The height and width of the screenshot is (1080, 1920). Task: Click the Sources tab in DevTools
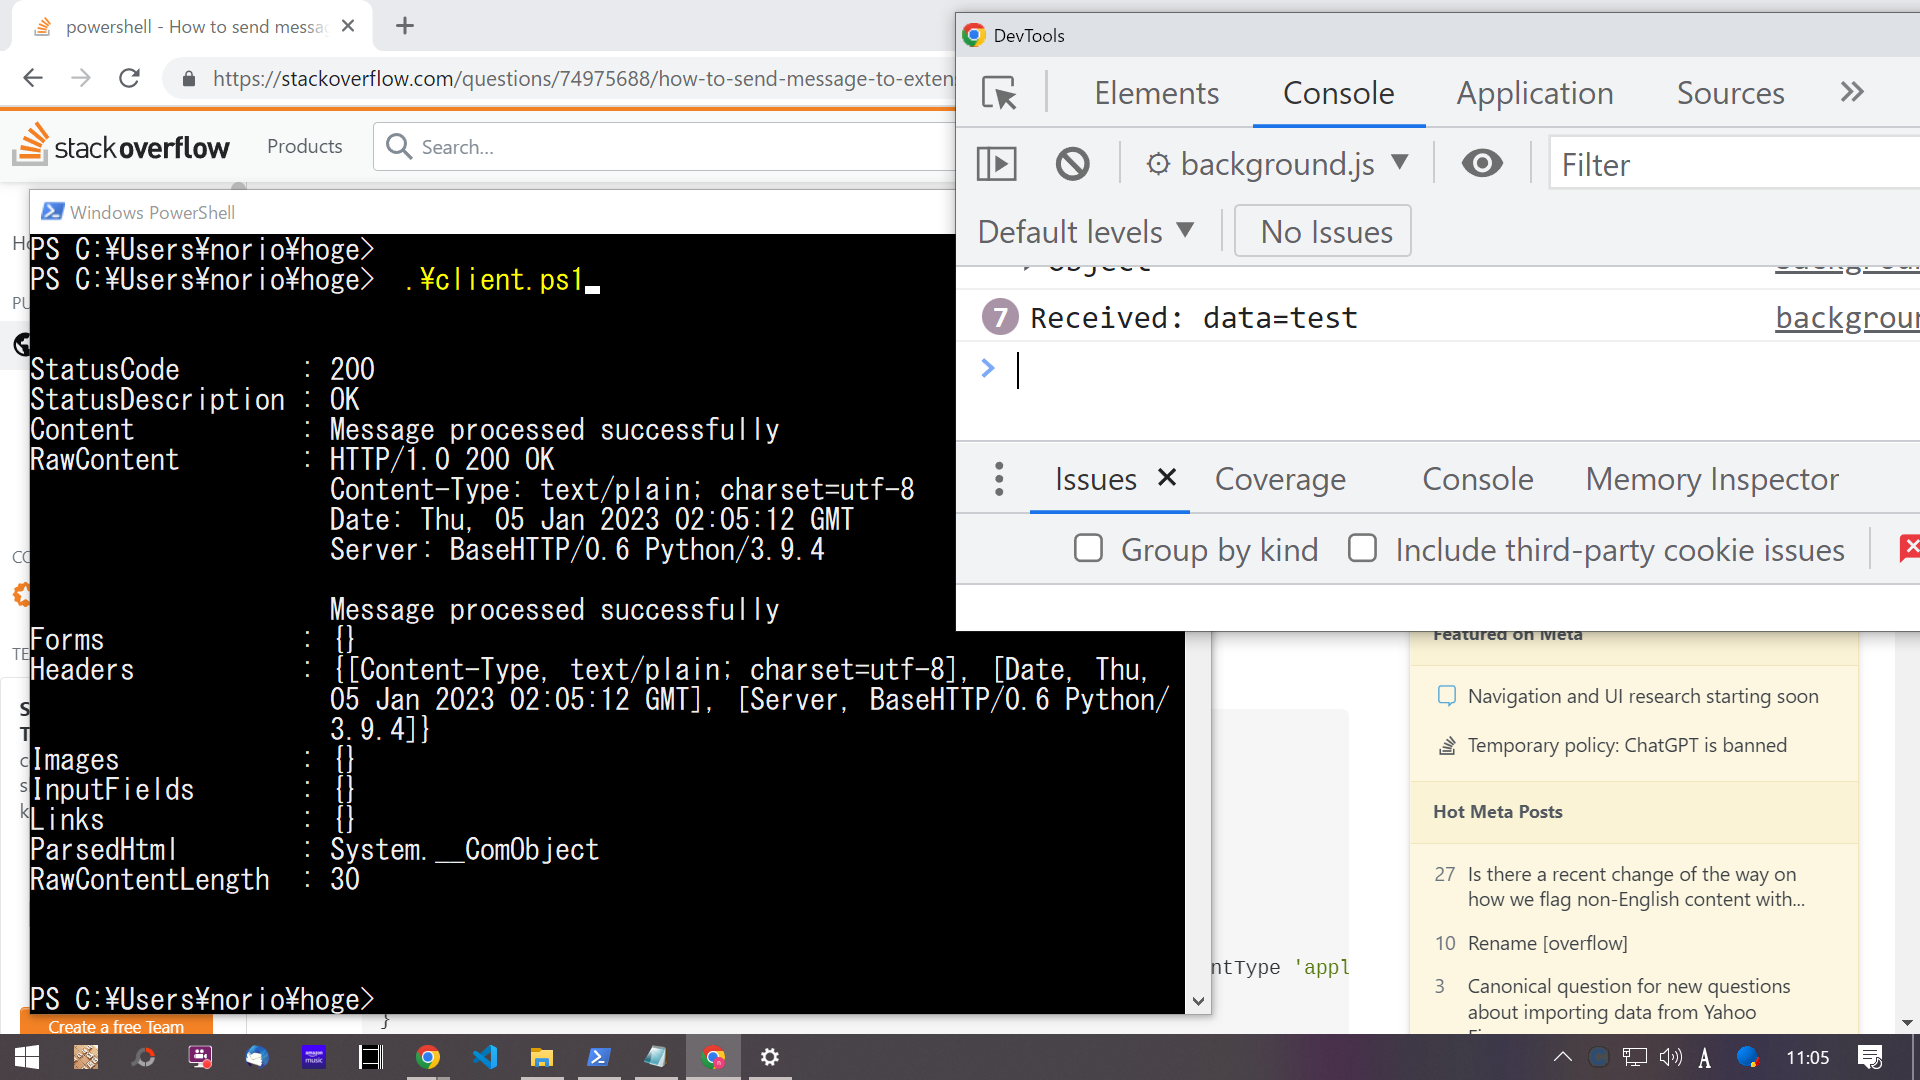pyautogui.click(x=1730, y=92)
